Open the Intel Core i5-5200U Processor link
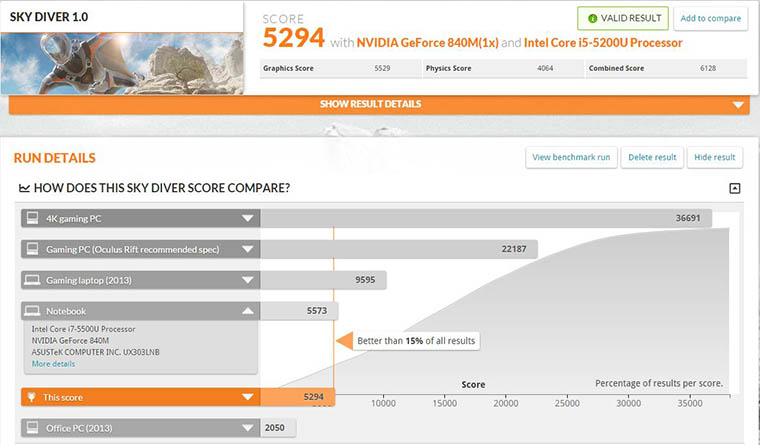 click(603, 43)
